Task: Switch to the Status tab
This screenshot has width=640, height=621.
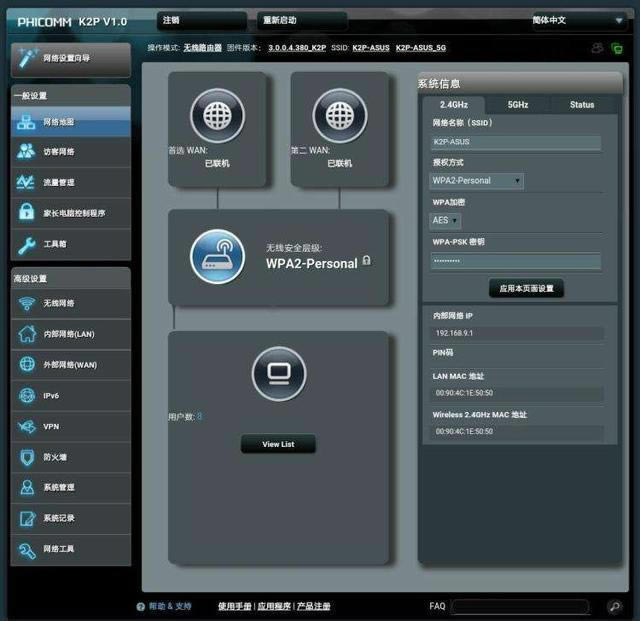Action: click(581, 104)
